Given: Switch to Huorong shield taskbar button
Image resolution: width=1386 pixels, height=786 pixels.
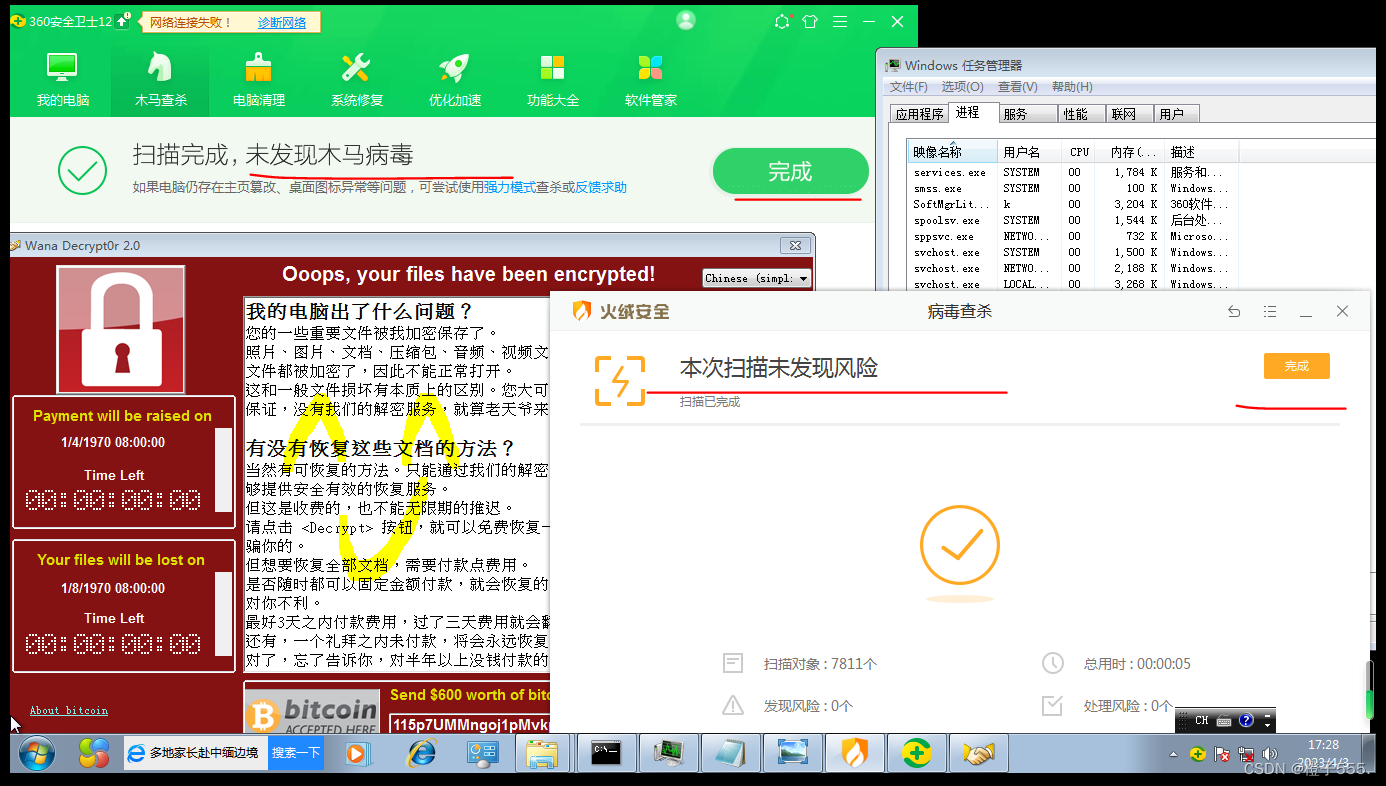Looking at the screenshot, I should coord(857,753).
